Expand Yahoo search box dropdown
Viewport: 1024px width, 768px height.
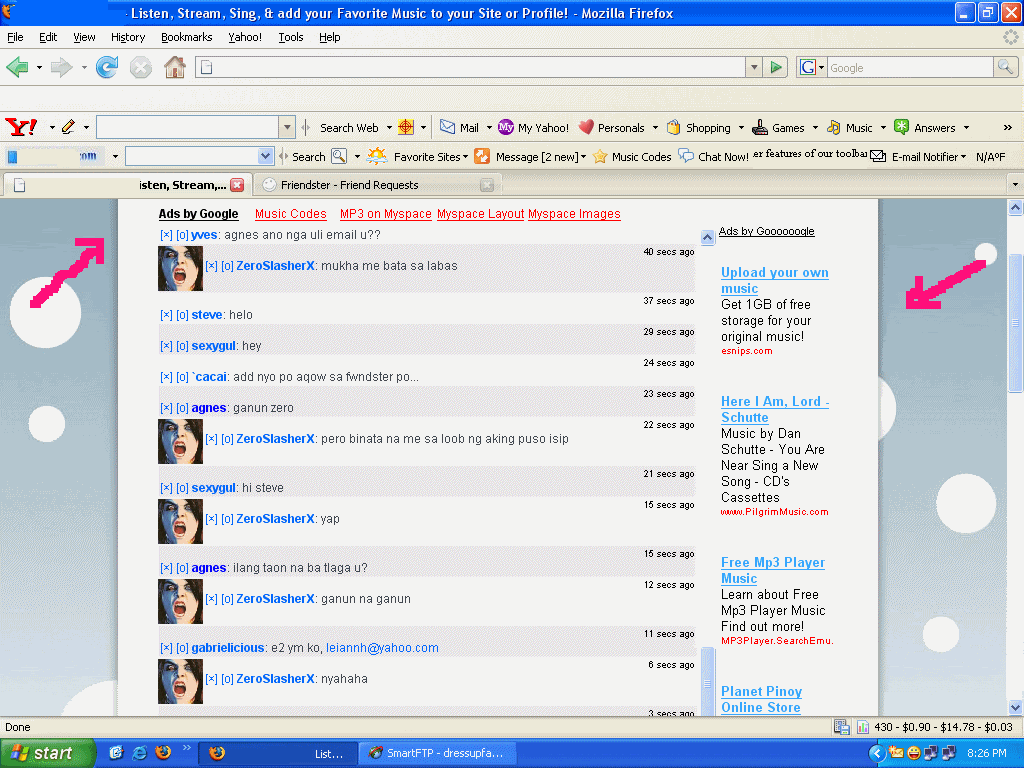coord(287,127)
